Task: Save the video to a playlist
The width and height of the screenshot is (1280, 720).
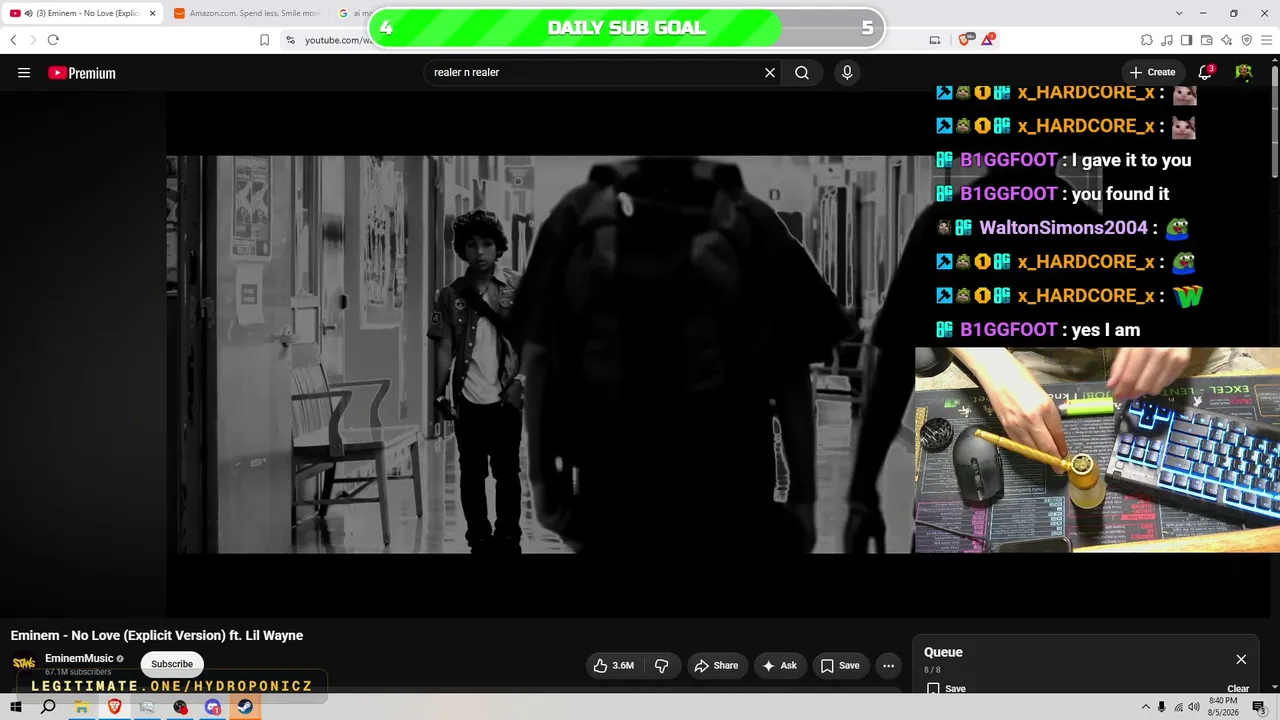Action: [840, 666]
